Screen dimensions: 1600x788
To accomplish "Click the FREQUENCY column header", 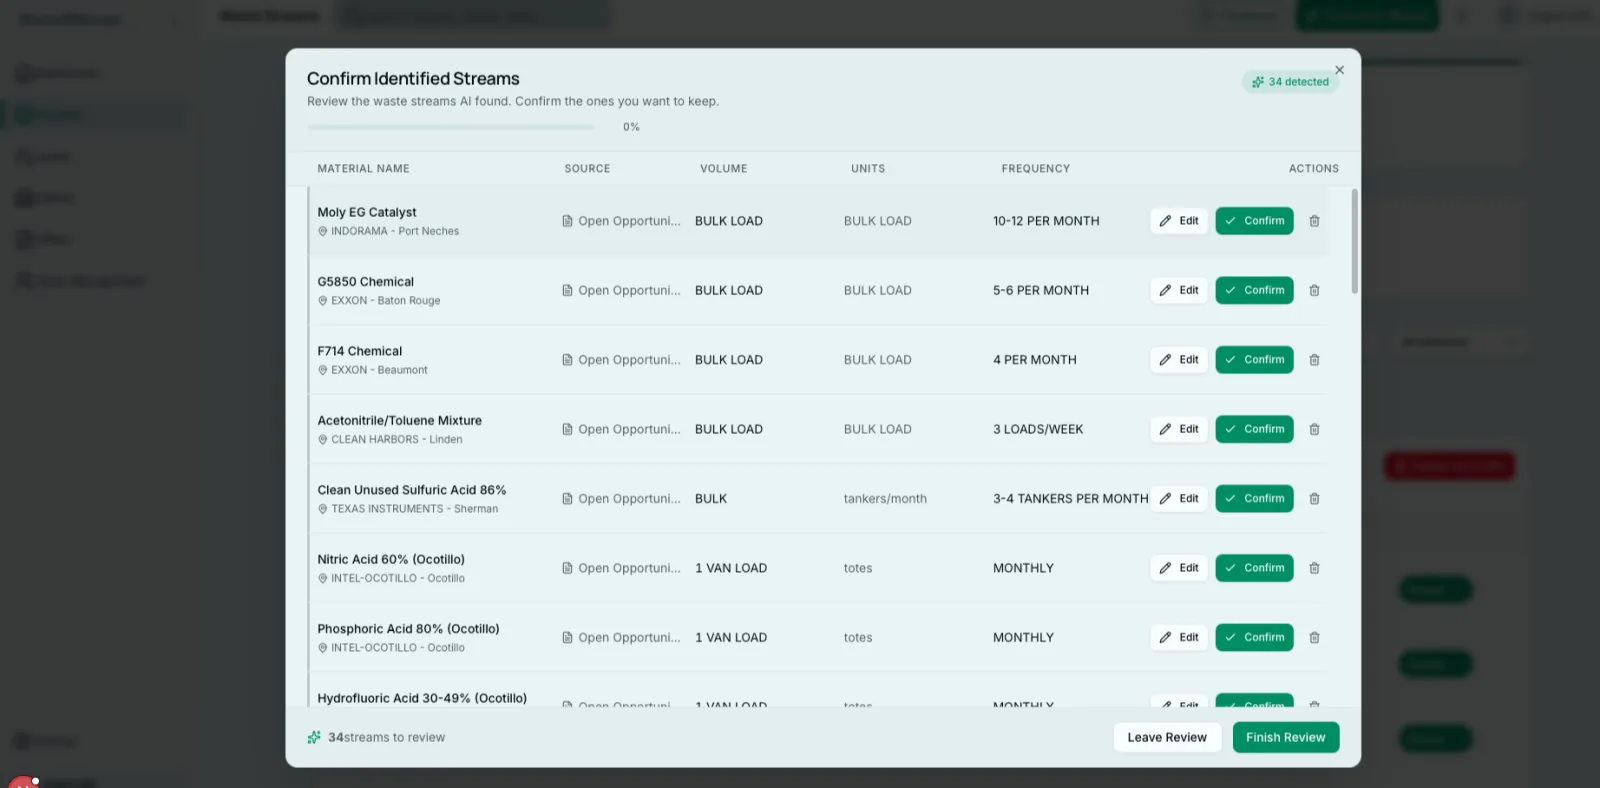I will (x=1036, y=169).
